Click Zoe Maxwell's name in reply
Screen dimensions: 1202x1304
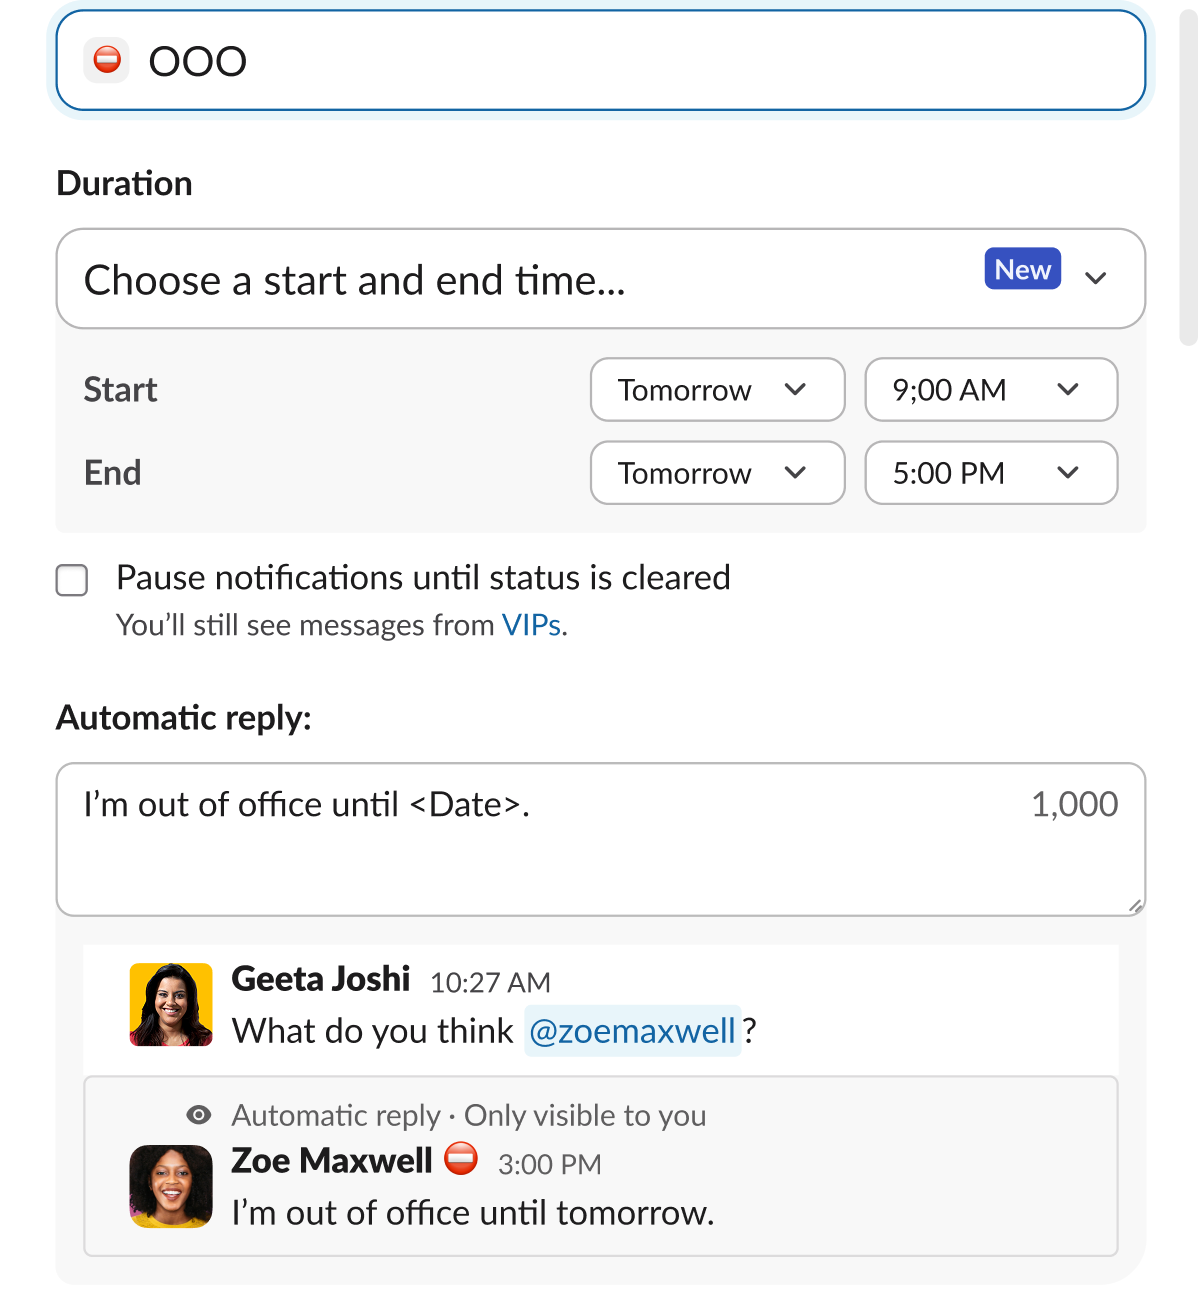click(332, 1161)
